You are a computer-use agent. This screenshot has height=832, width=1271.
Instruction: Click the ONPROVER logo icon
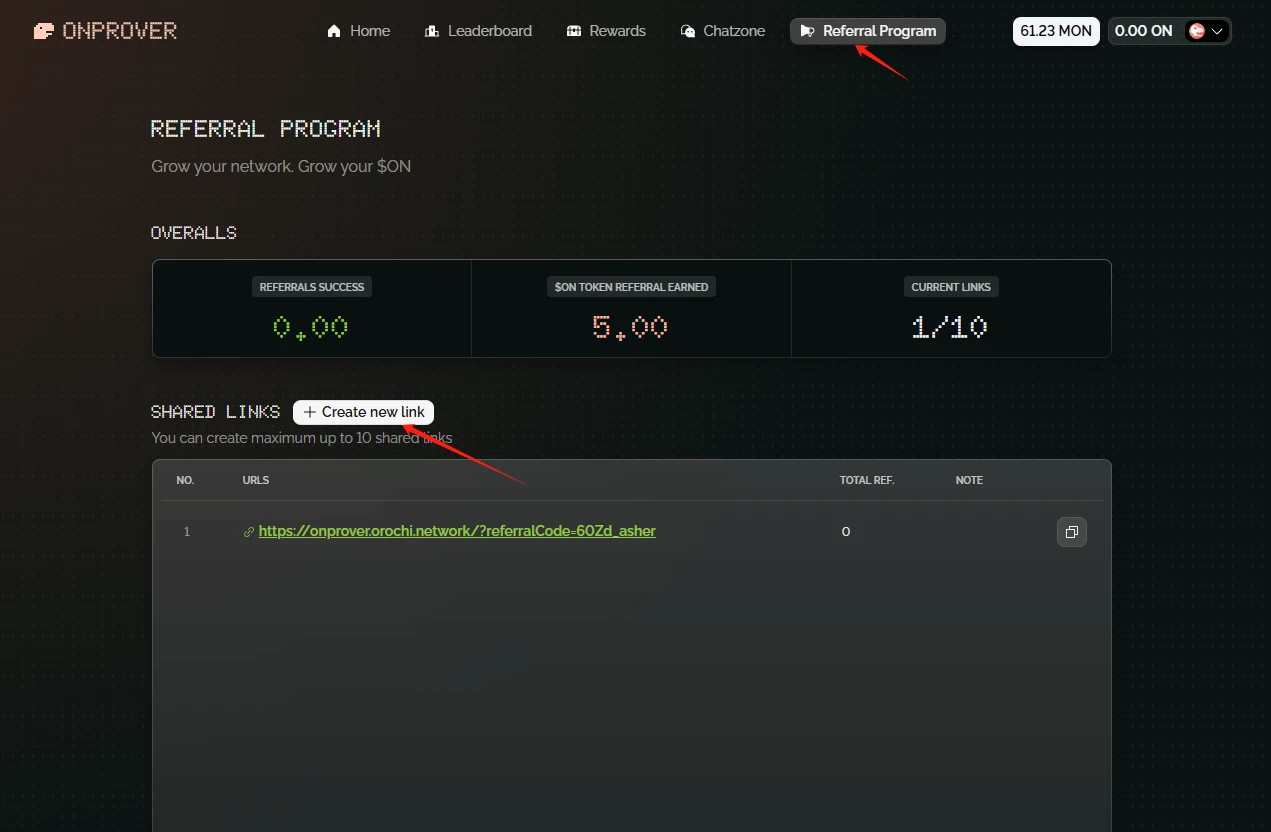coord(44,31)
